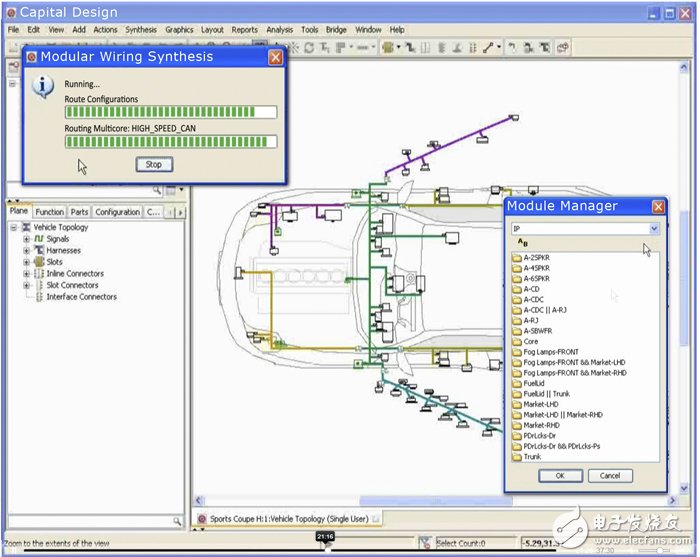This screenshot has width=700, height=557.
Task: Switch to the Configuration tab
Action: click(117, 212)
